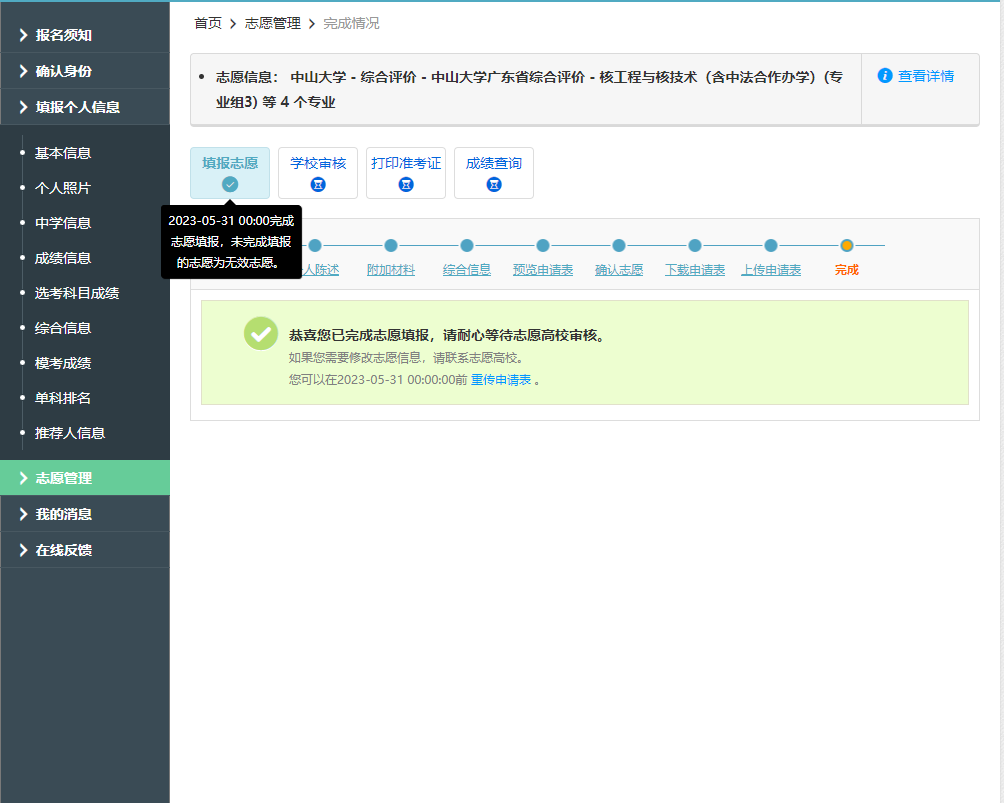Click the step dot above 预览申请表

[543, 245]
